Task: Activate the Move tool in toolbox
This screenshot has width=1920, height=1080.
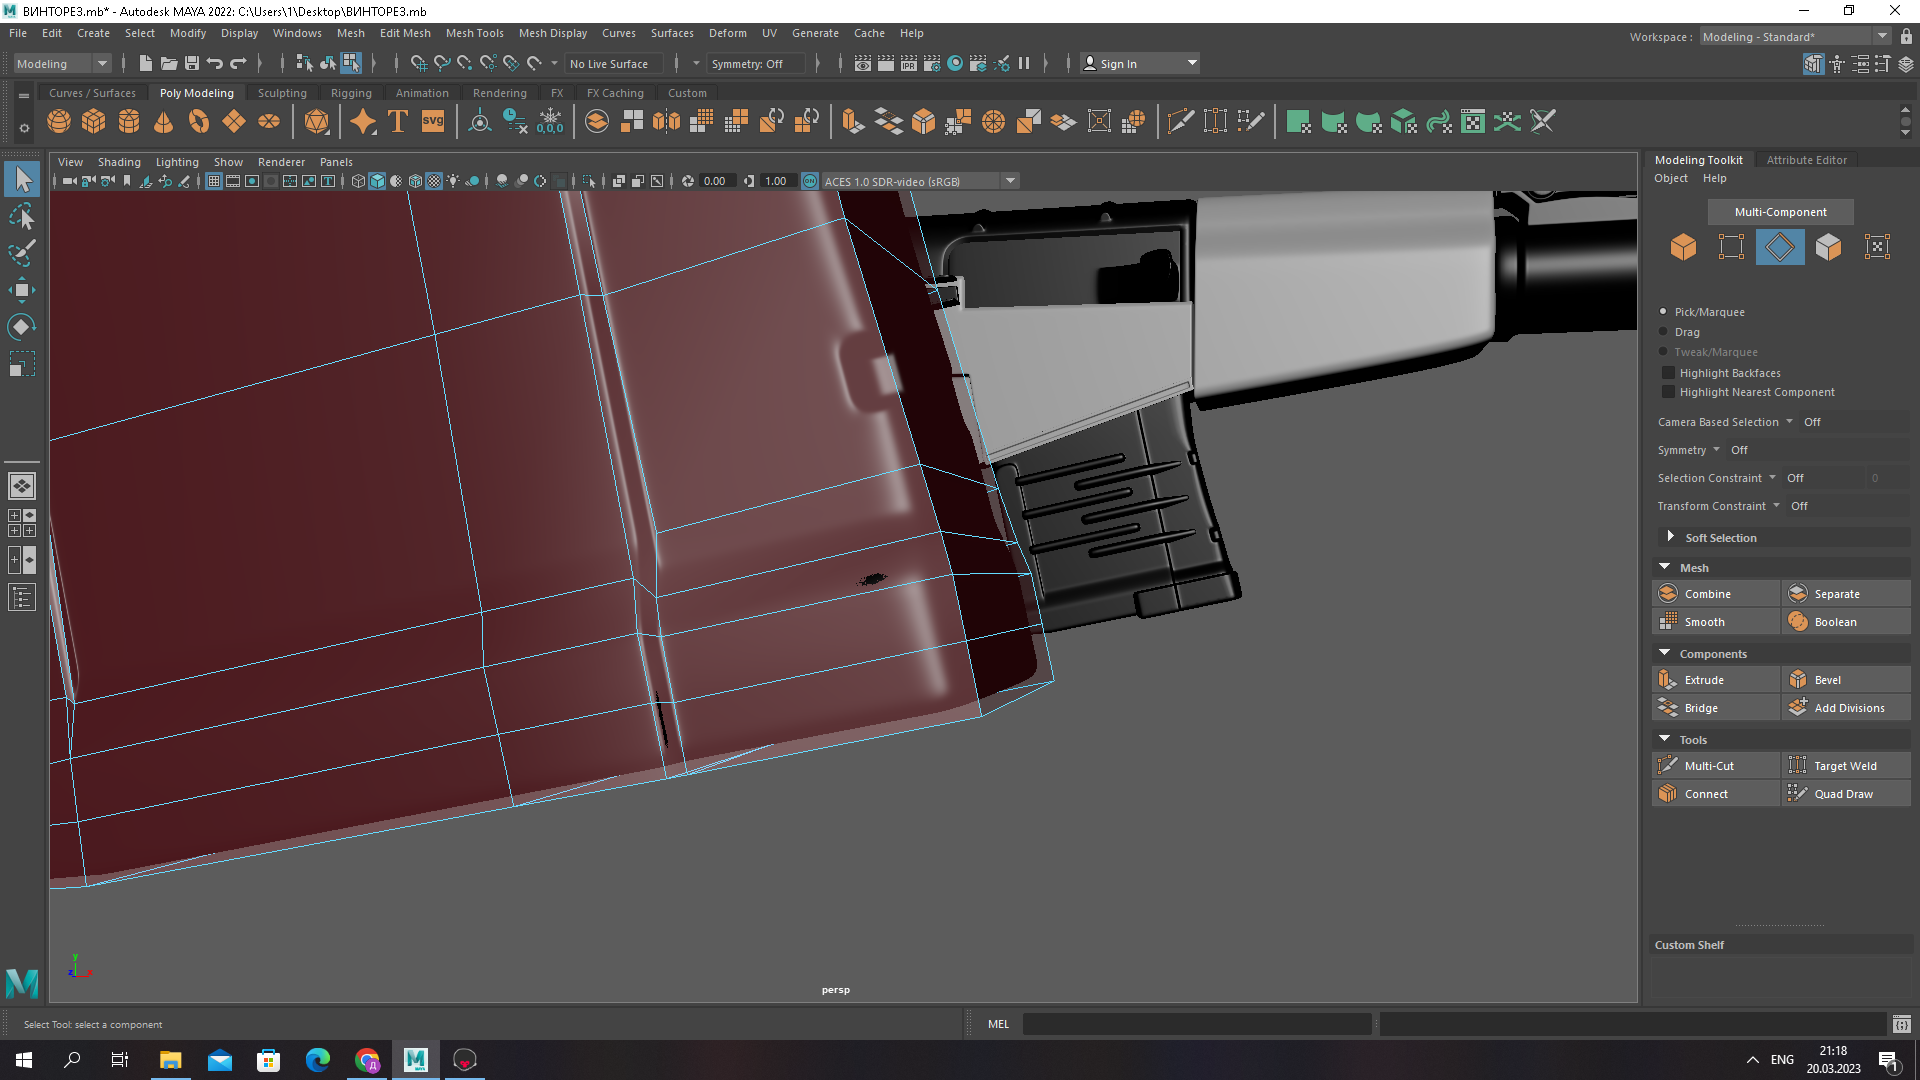Action: point(22,290)
